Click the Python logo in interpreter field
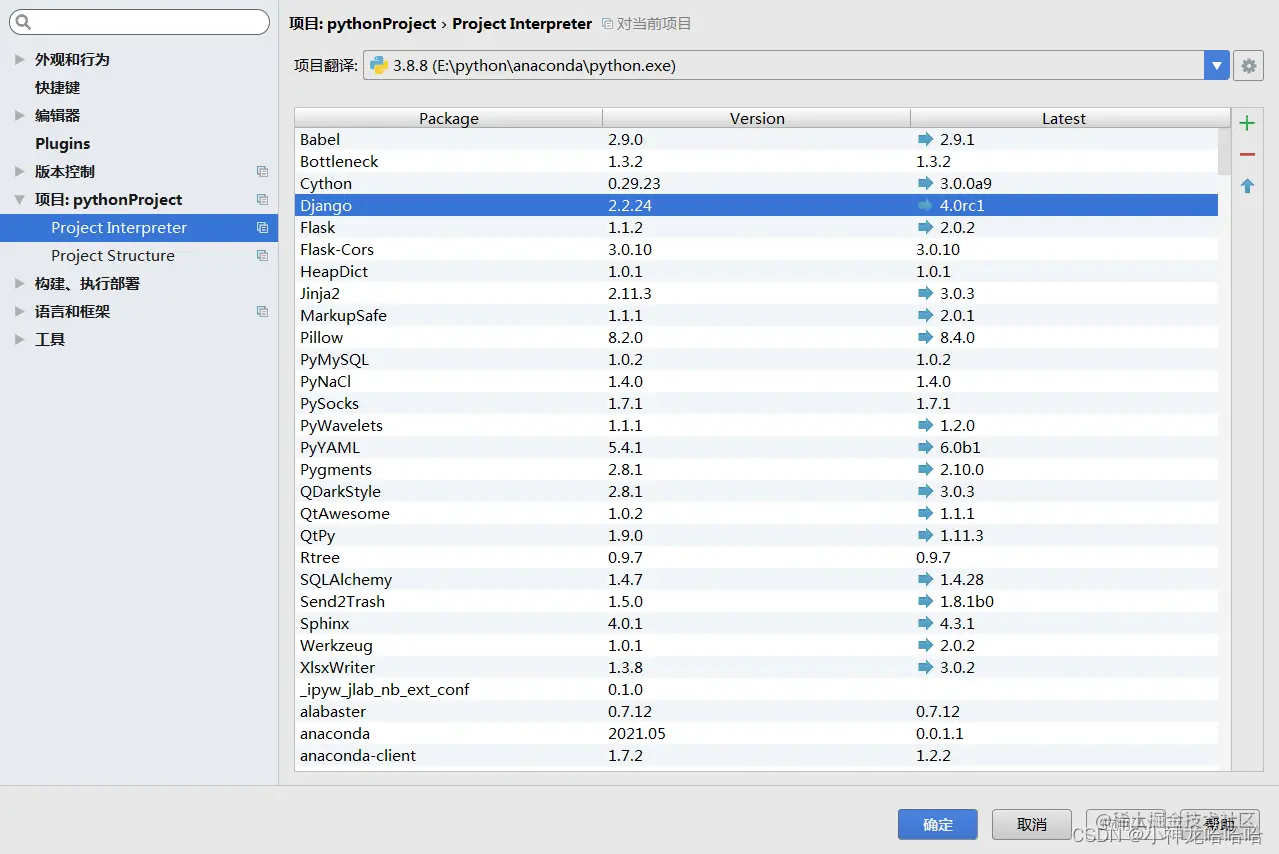 (x=379, y=66)
